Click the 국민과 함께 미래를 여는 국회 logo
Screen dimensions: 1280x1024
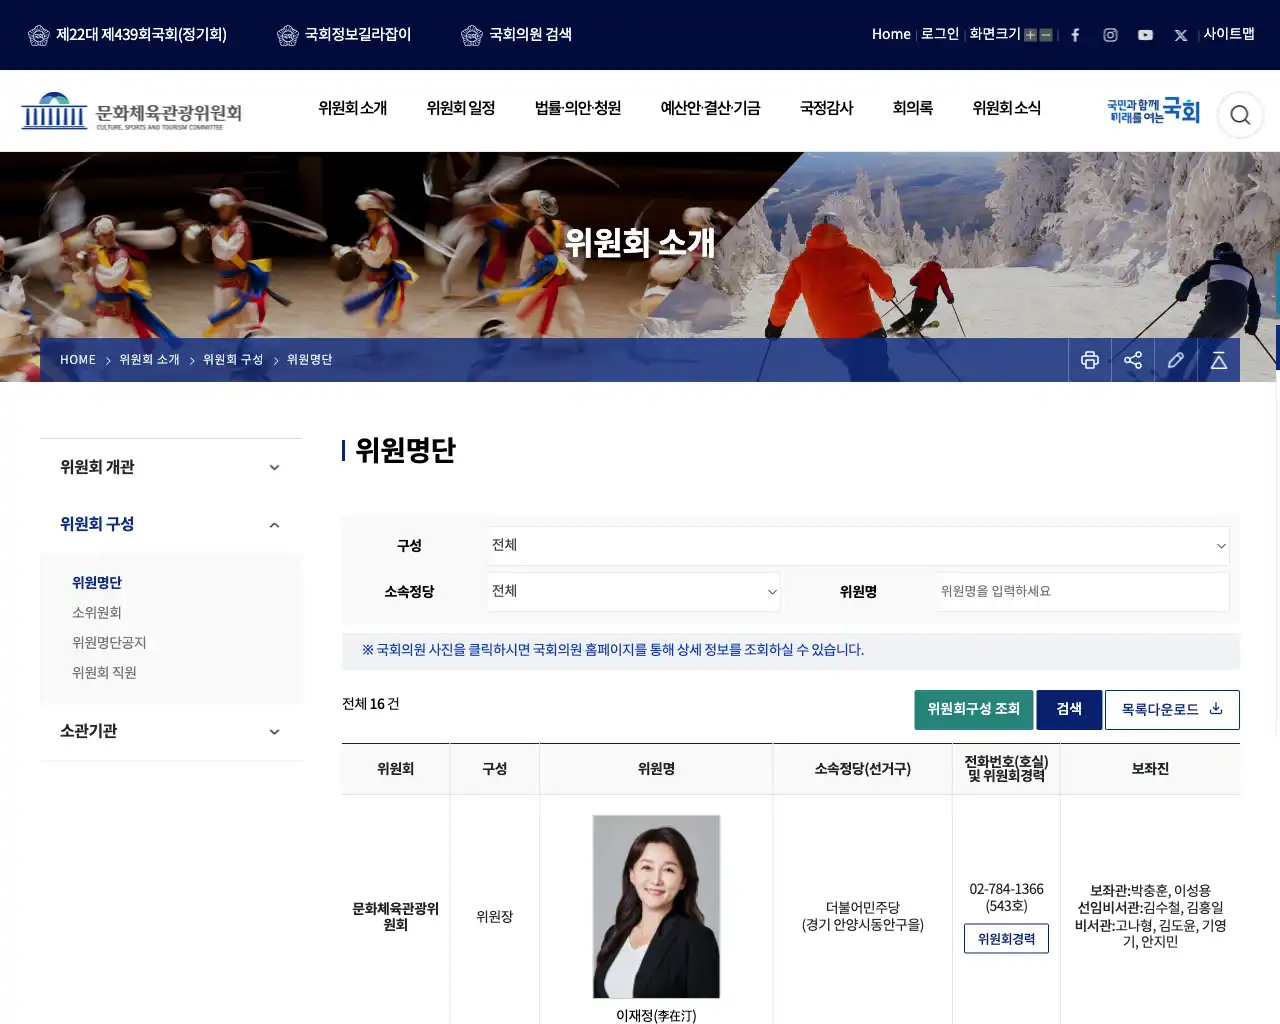(1153, 111)
